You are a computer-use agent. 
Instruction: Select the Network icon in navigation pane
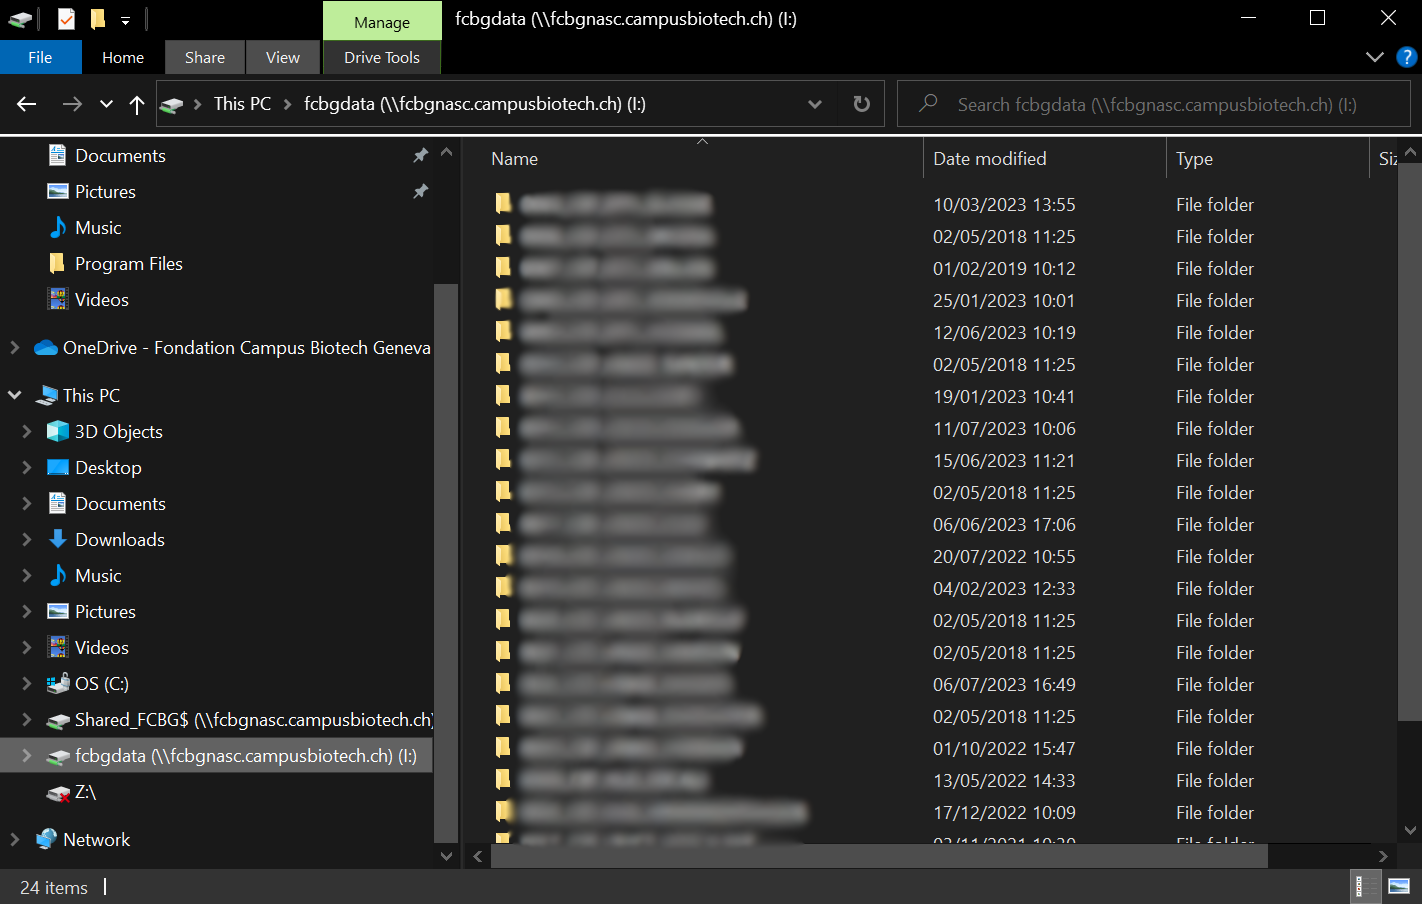tap(46, 839)
